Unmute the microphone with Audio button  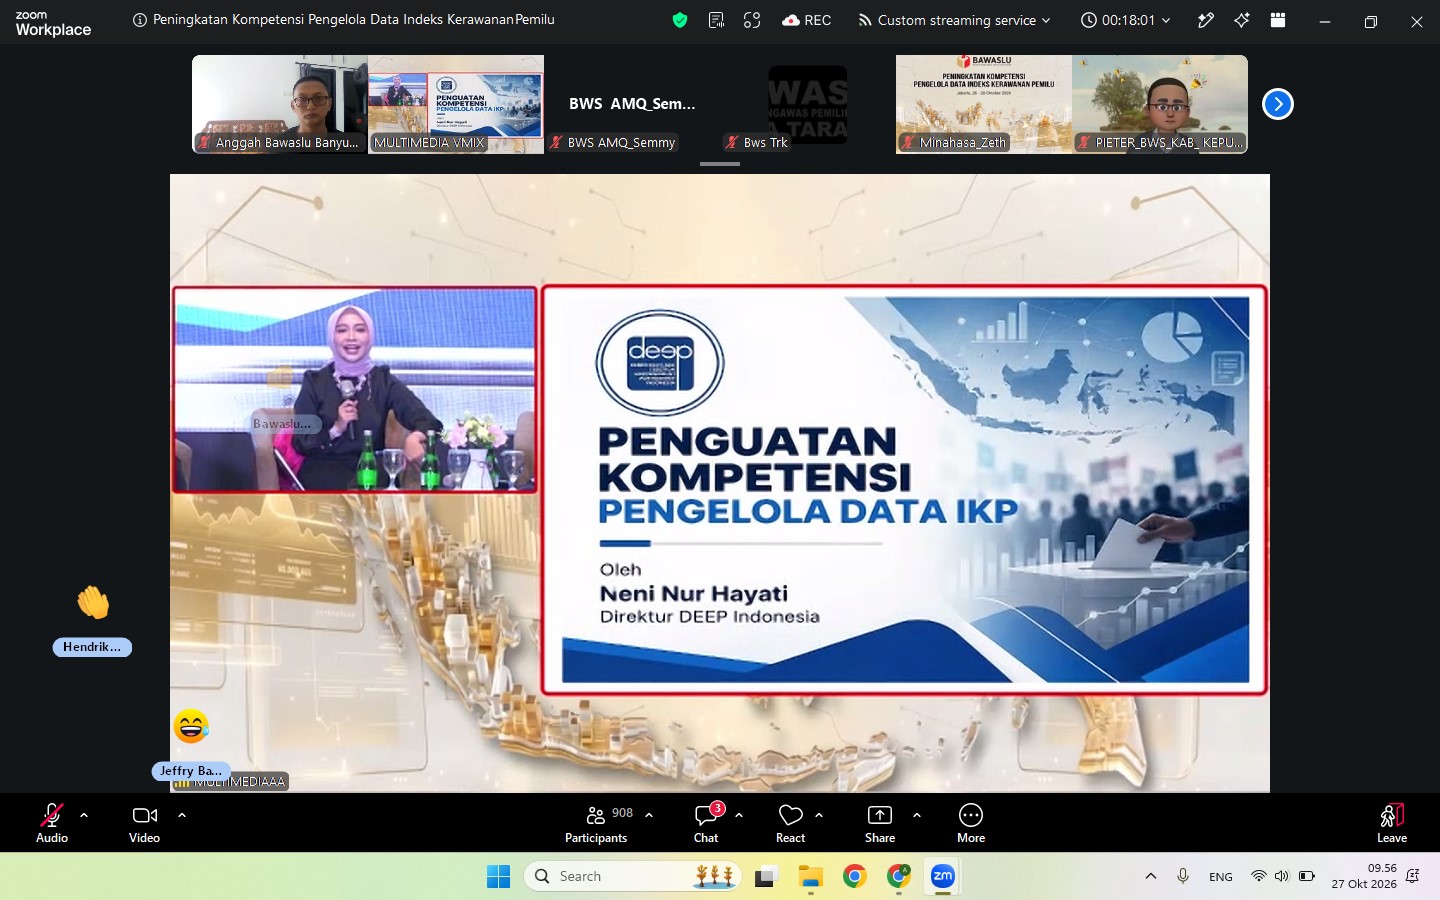(x=52, y=823)
